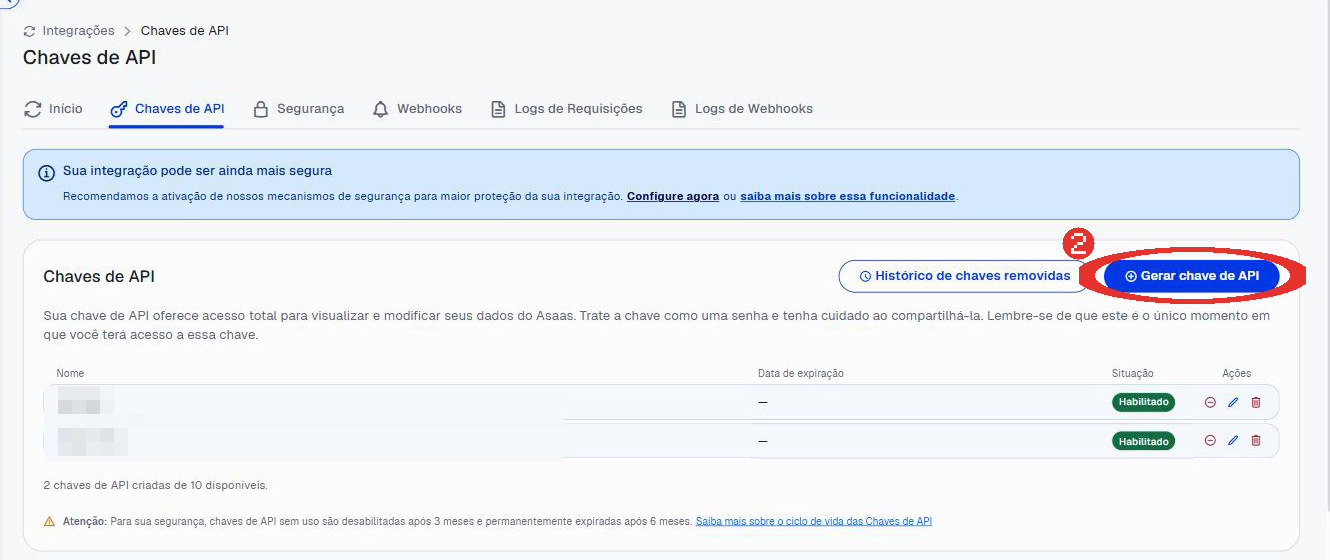Open Logs de Webhooks tab

coord(742,109)
